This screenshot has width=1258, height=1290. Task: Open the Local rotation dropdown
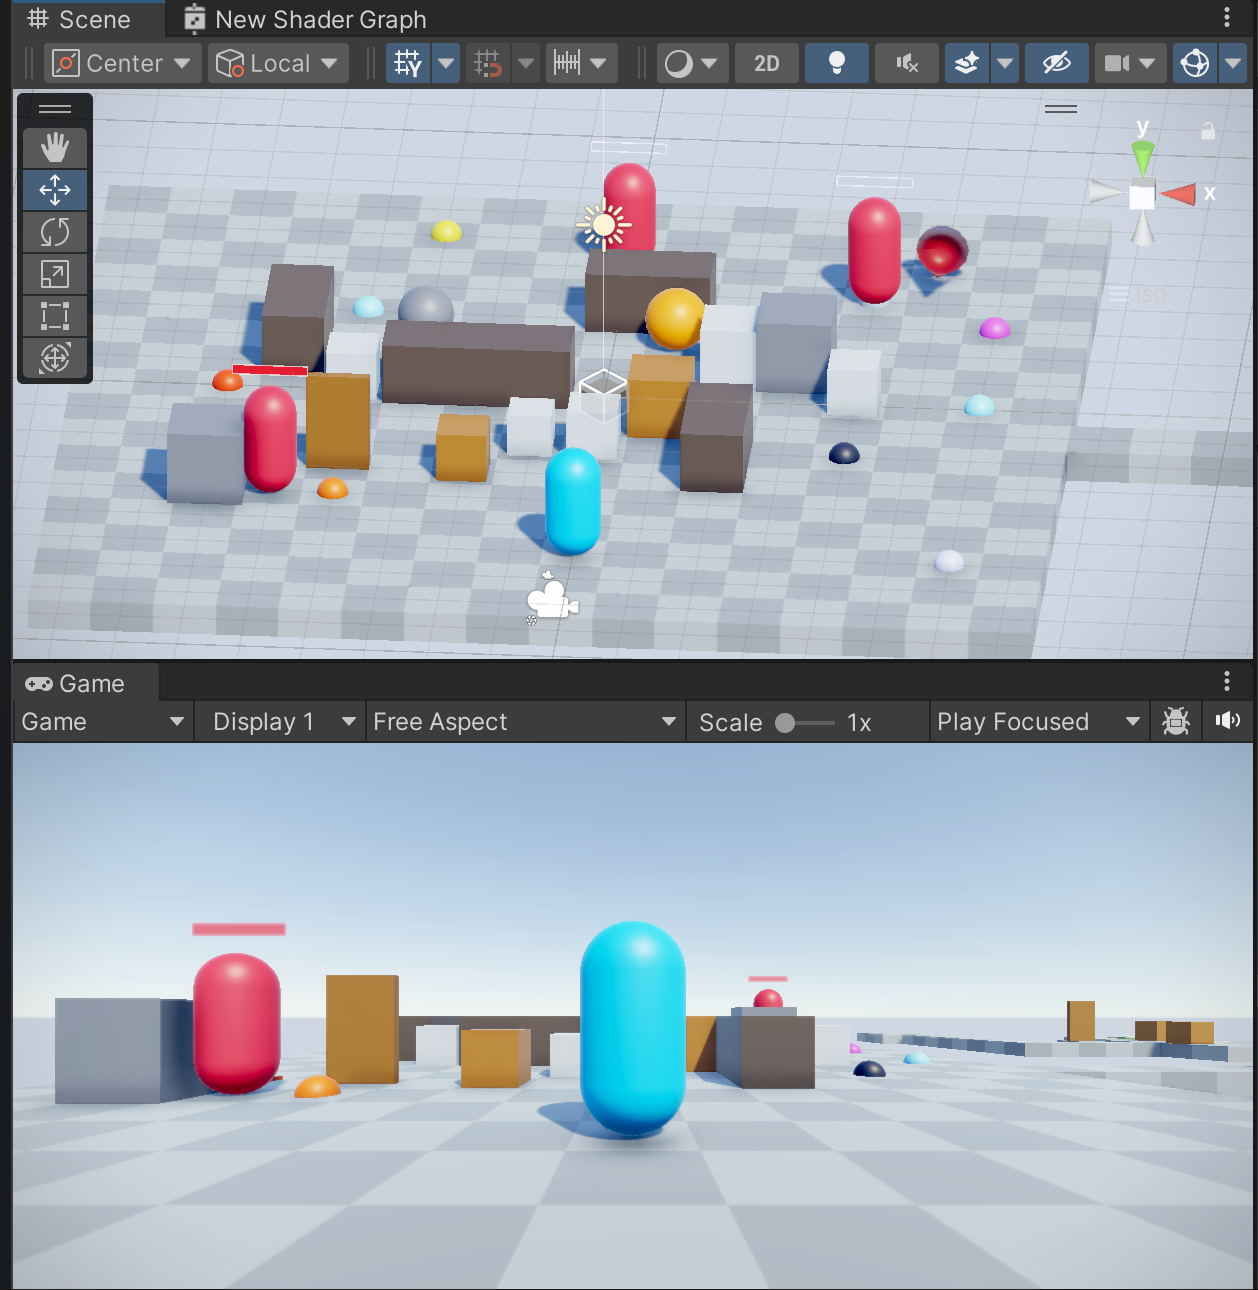pyautogui.click(x=278, y=63)
